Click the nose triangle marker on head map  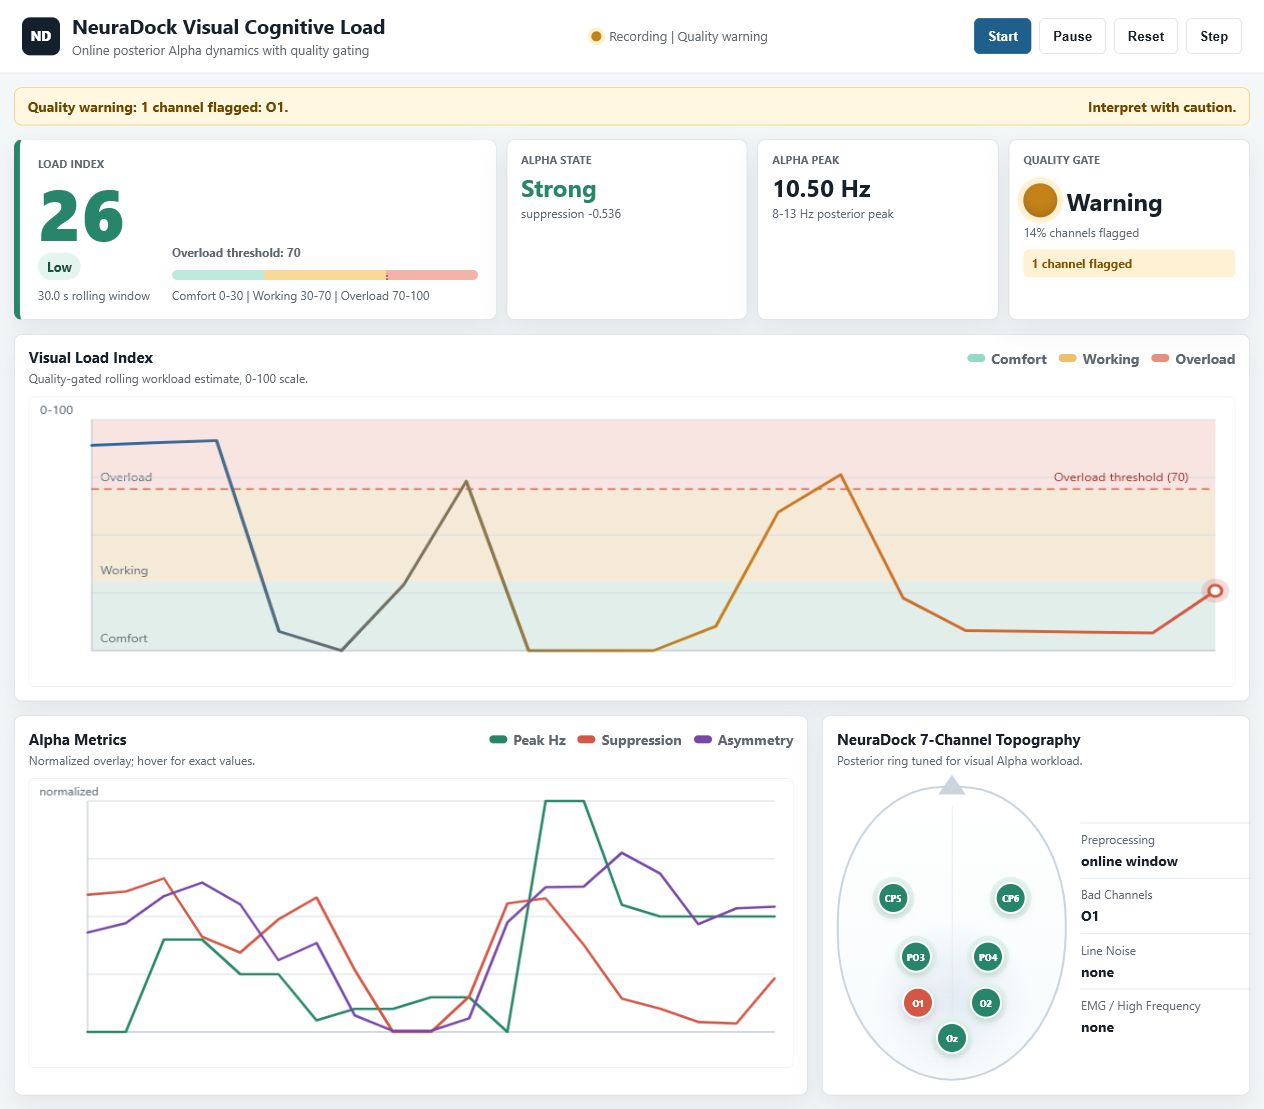coord(952,786)
